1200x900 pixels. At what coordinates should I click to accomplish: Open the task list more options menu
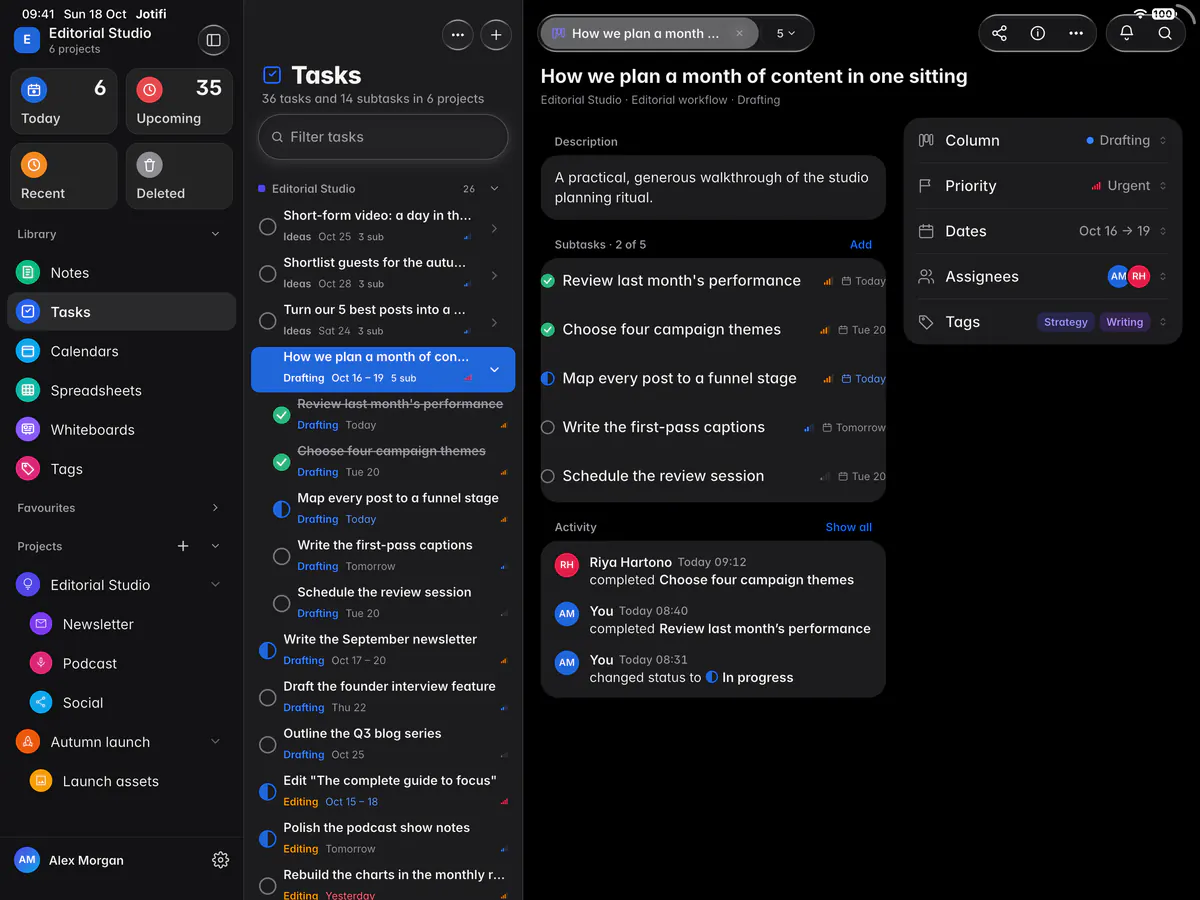point(457,34)
